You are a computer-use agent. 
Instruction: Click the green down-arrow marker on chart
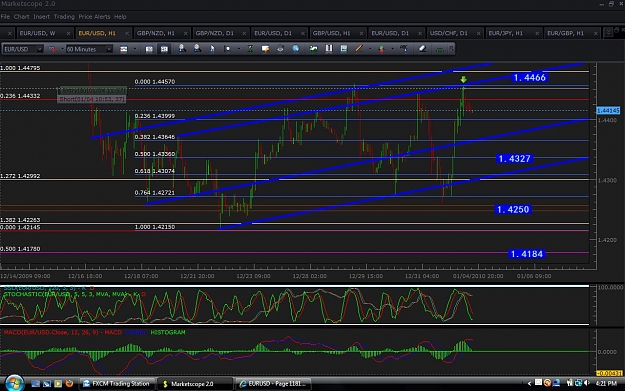tap(463, 80)
